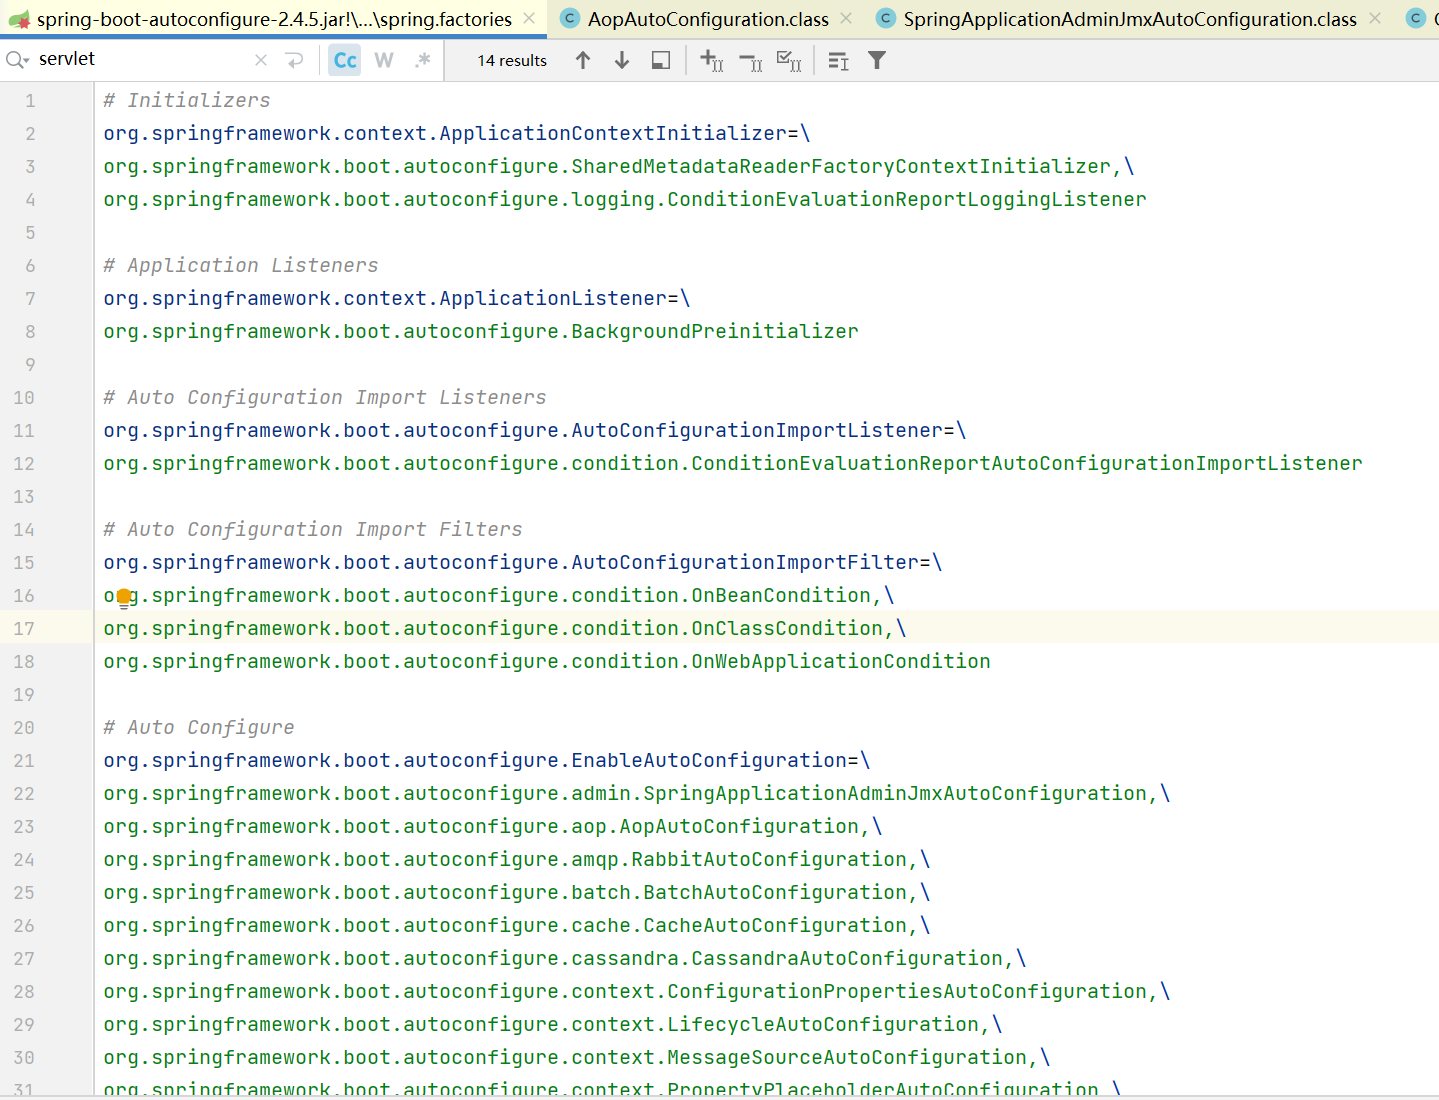Viewport: 1439px width, 1100px height.
Task: Click BatchAutoConfiguration line
Action: point(517,892)
